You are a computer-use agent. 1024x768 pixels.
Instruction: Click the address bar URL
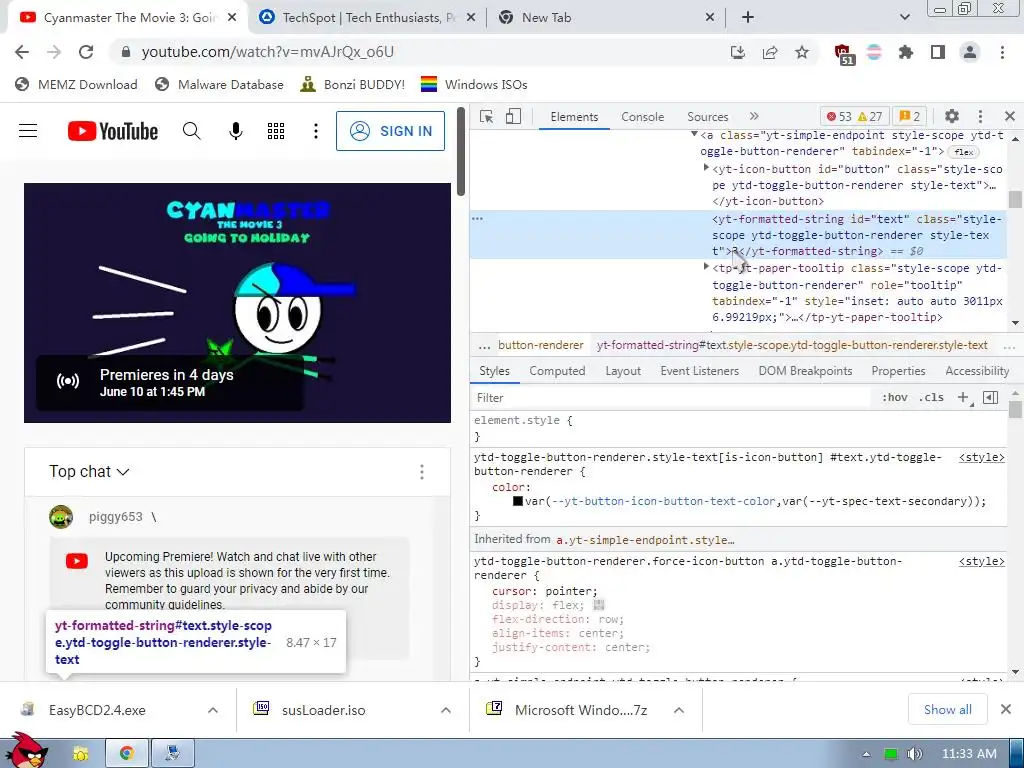(268, 52)
